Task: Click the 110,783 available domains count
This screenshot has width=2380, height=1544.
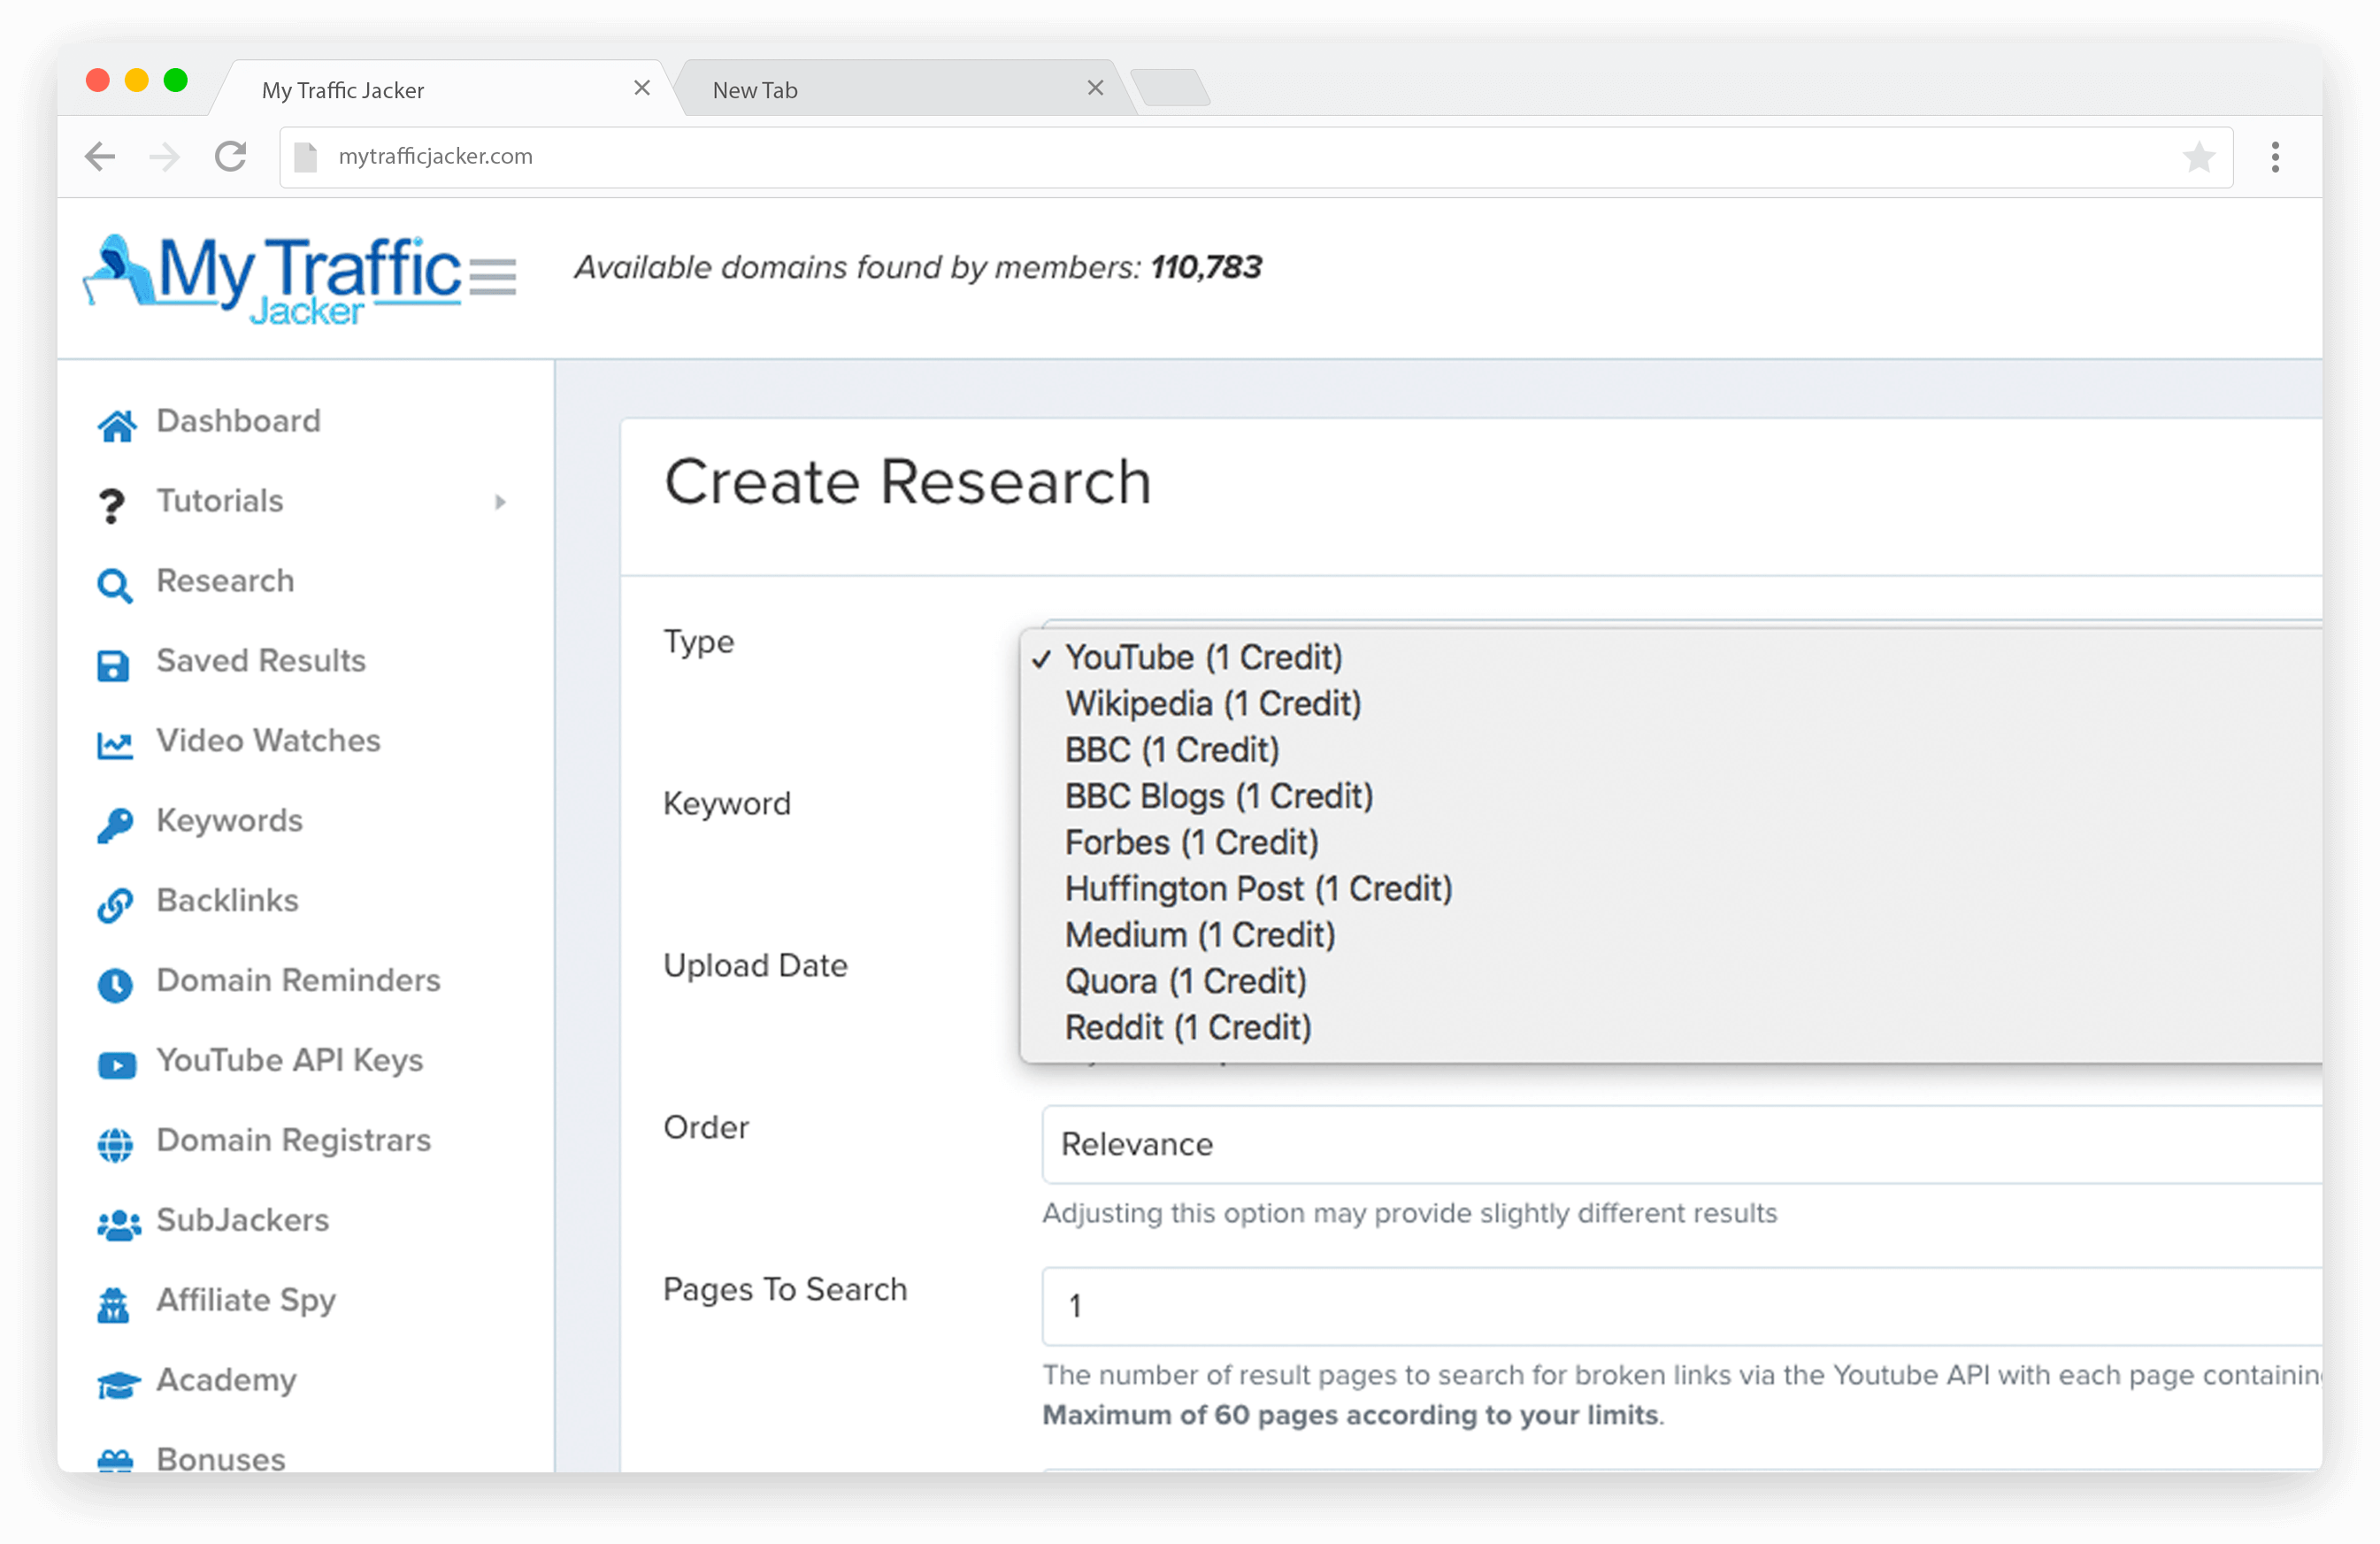Action: [1206, 268]
